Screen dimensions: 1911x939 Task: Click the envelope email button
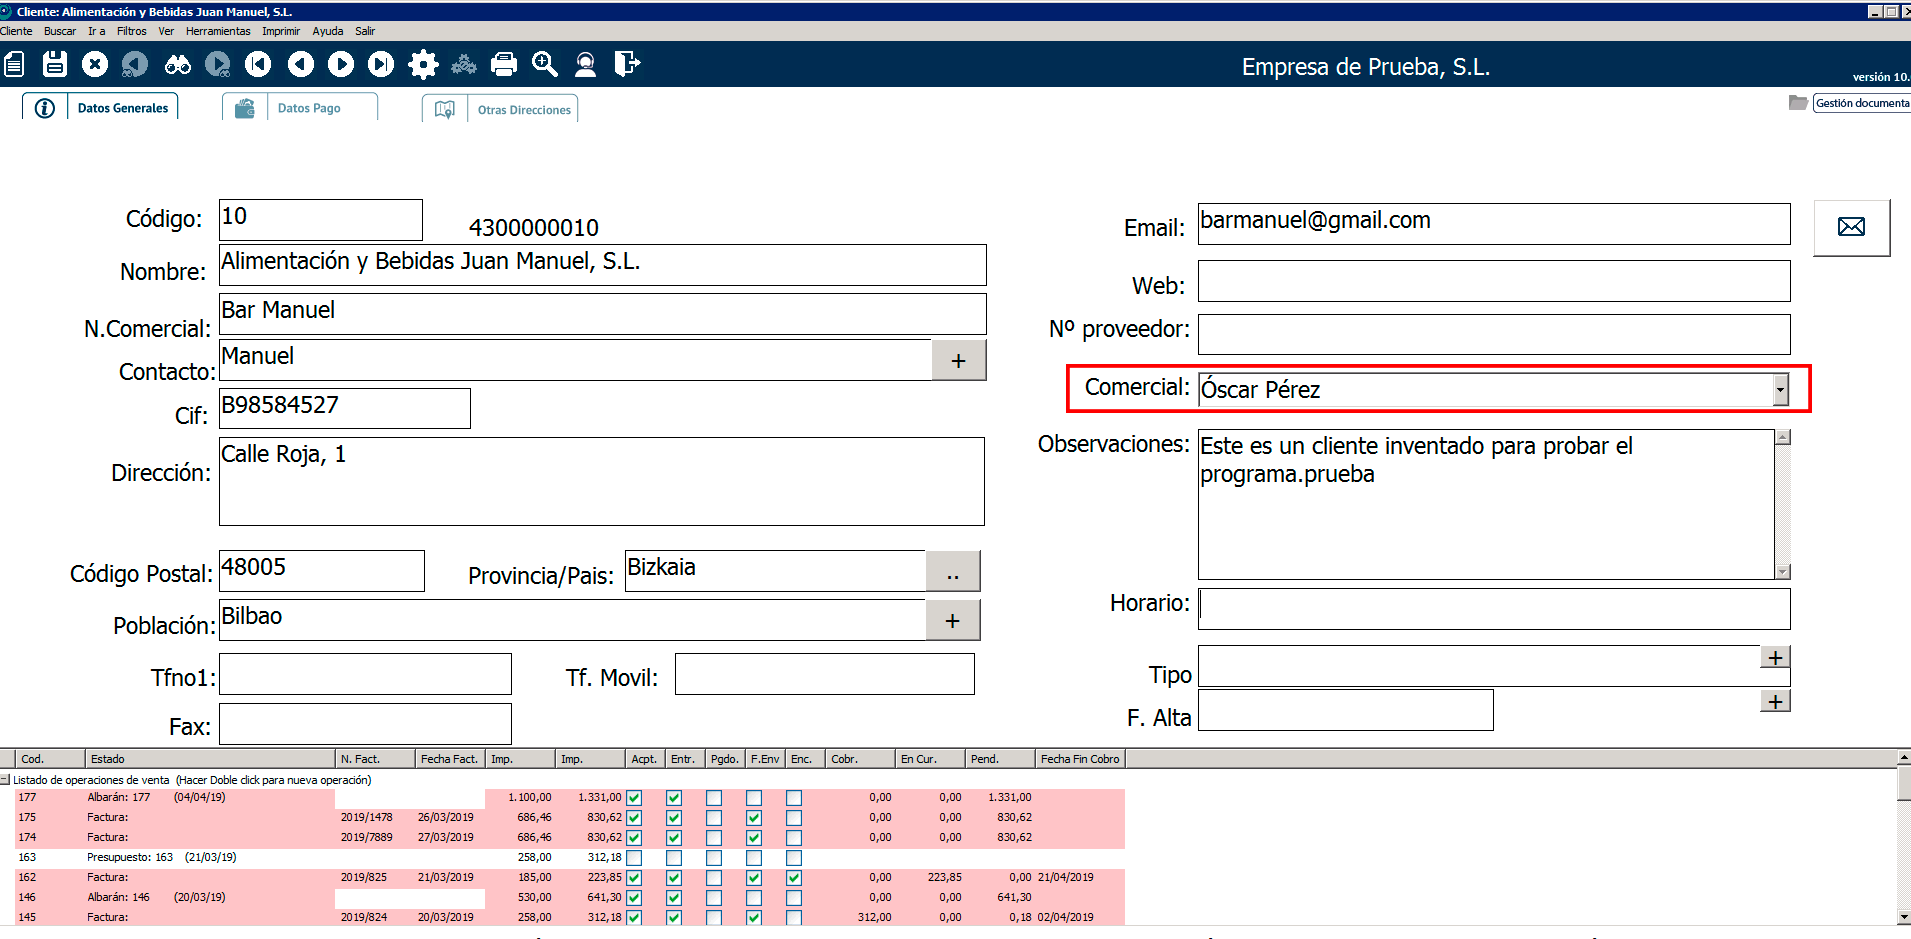point(1851,227)
